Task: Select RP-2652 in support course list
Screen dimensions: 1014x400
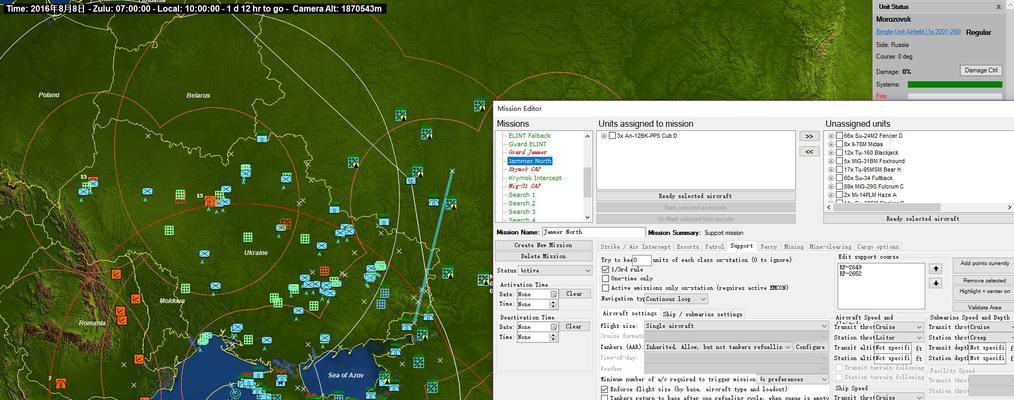Action: 848,274
